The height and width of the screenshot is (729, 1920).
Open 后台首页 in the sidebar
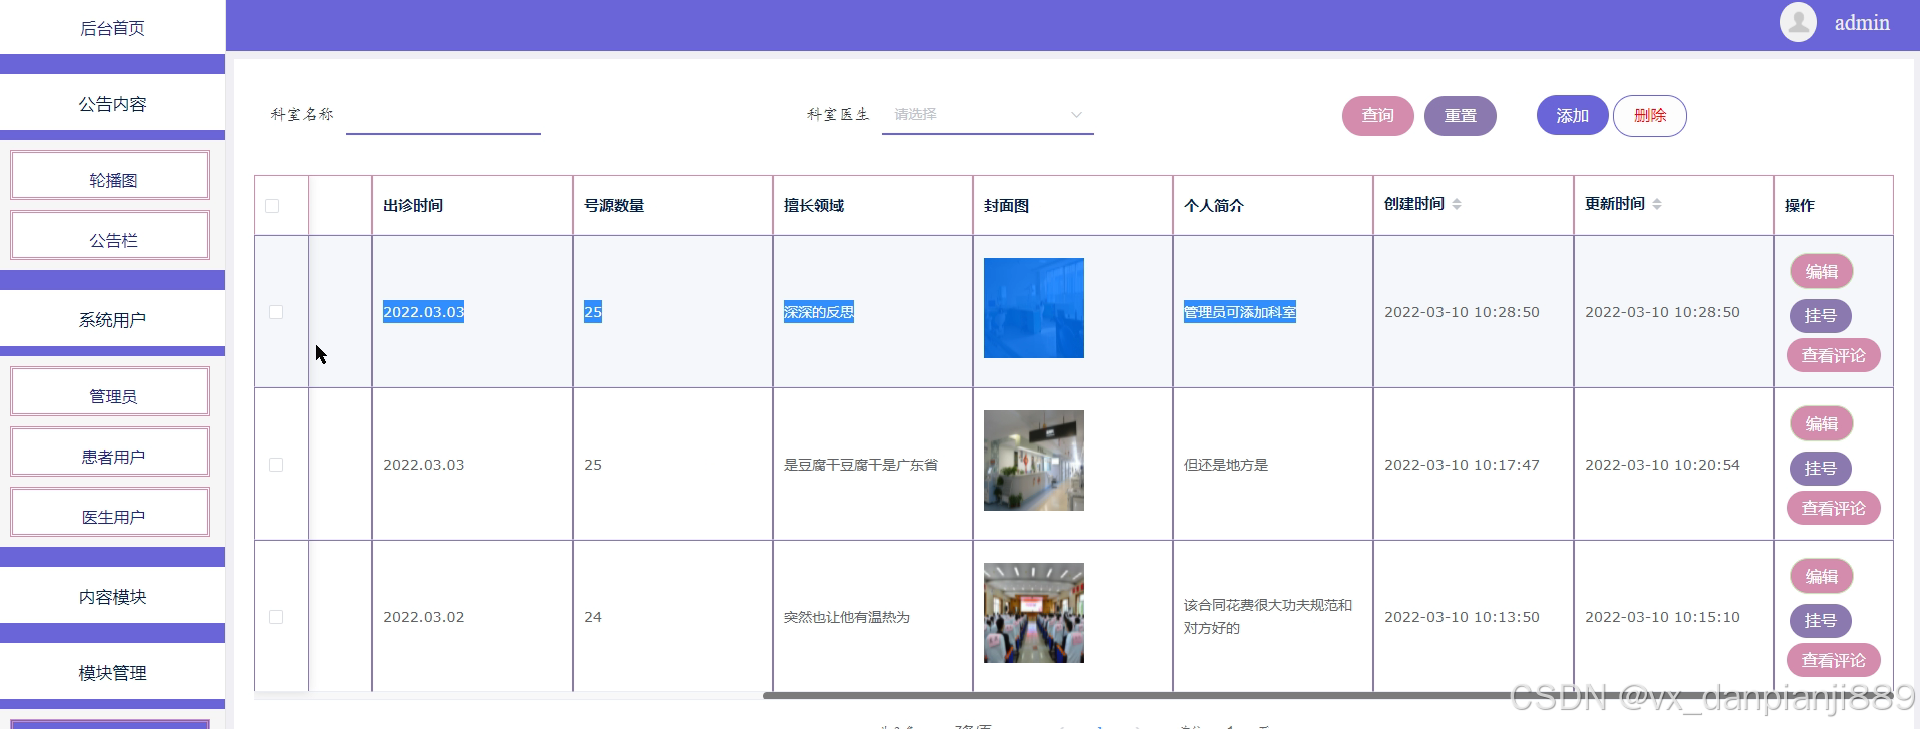click(x=112, y=28)
